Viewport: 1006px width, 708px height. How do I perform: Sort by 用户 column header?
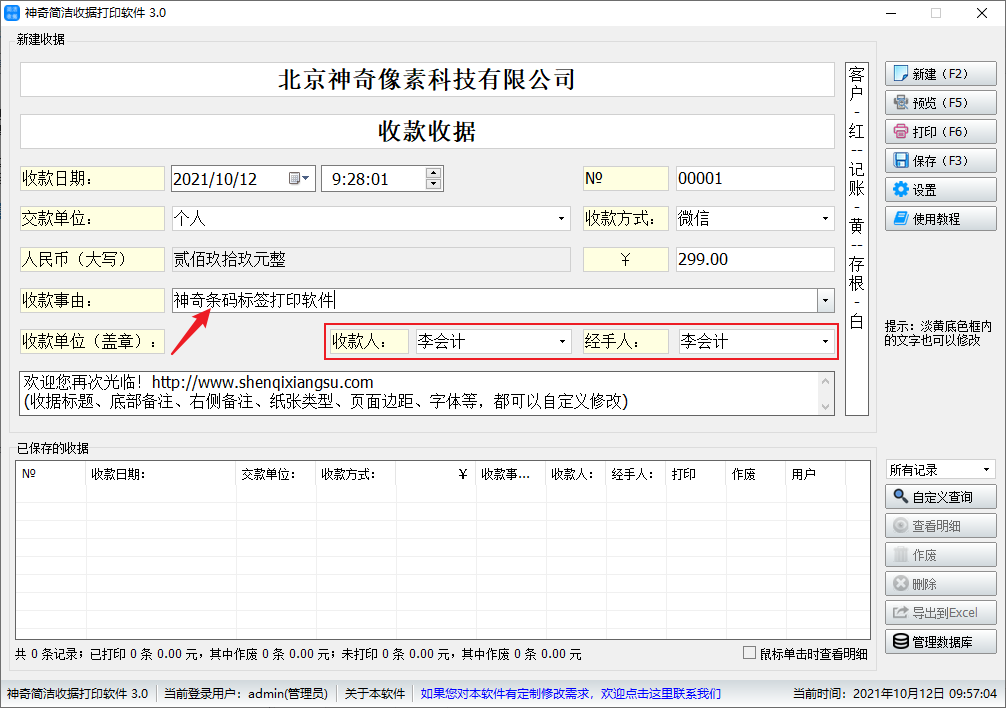(x=815, y=474)
